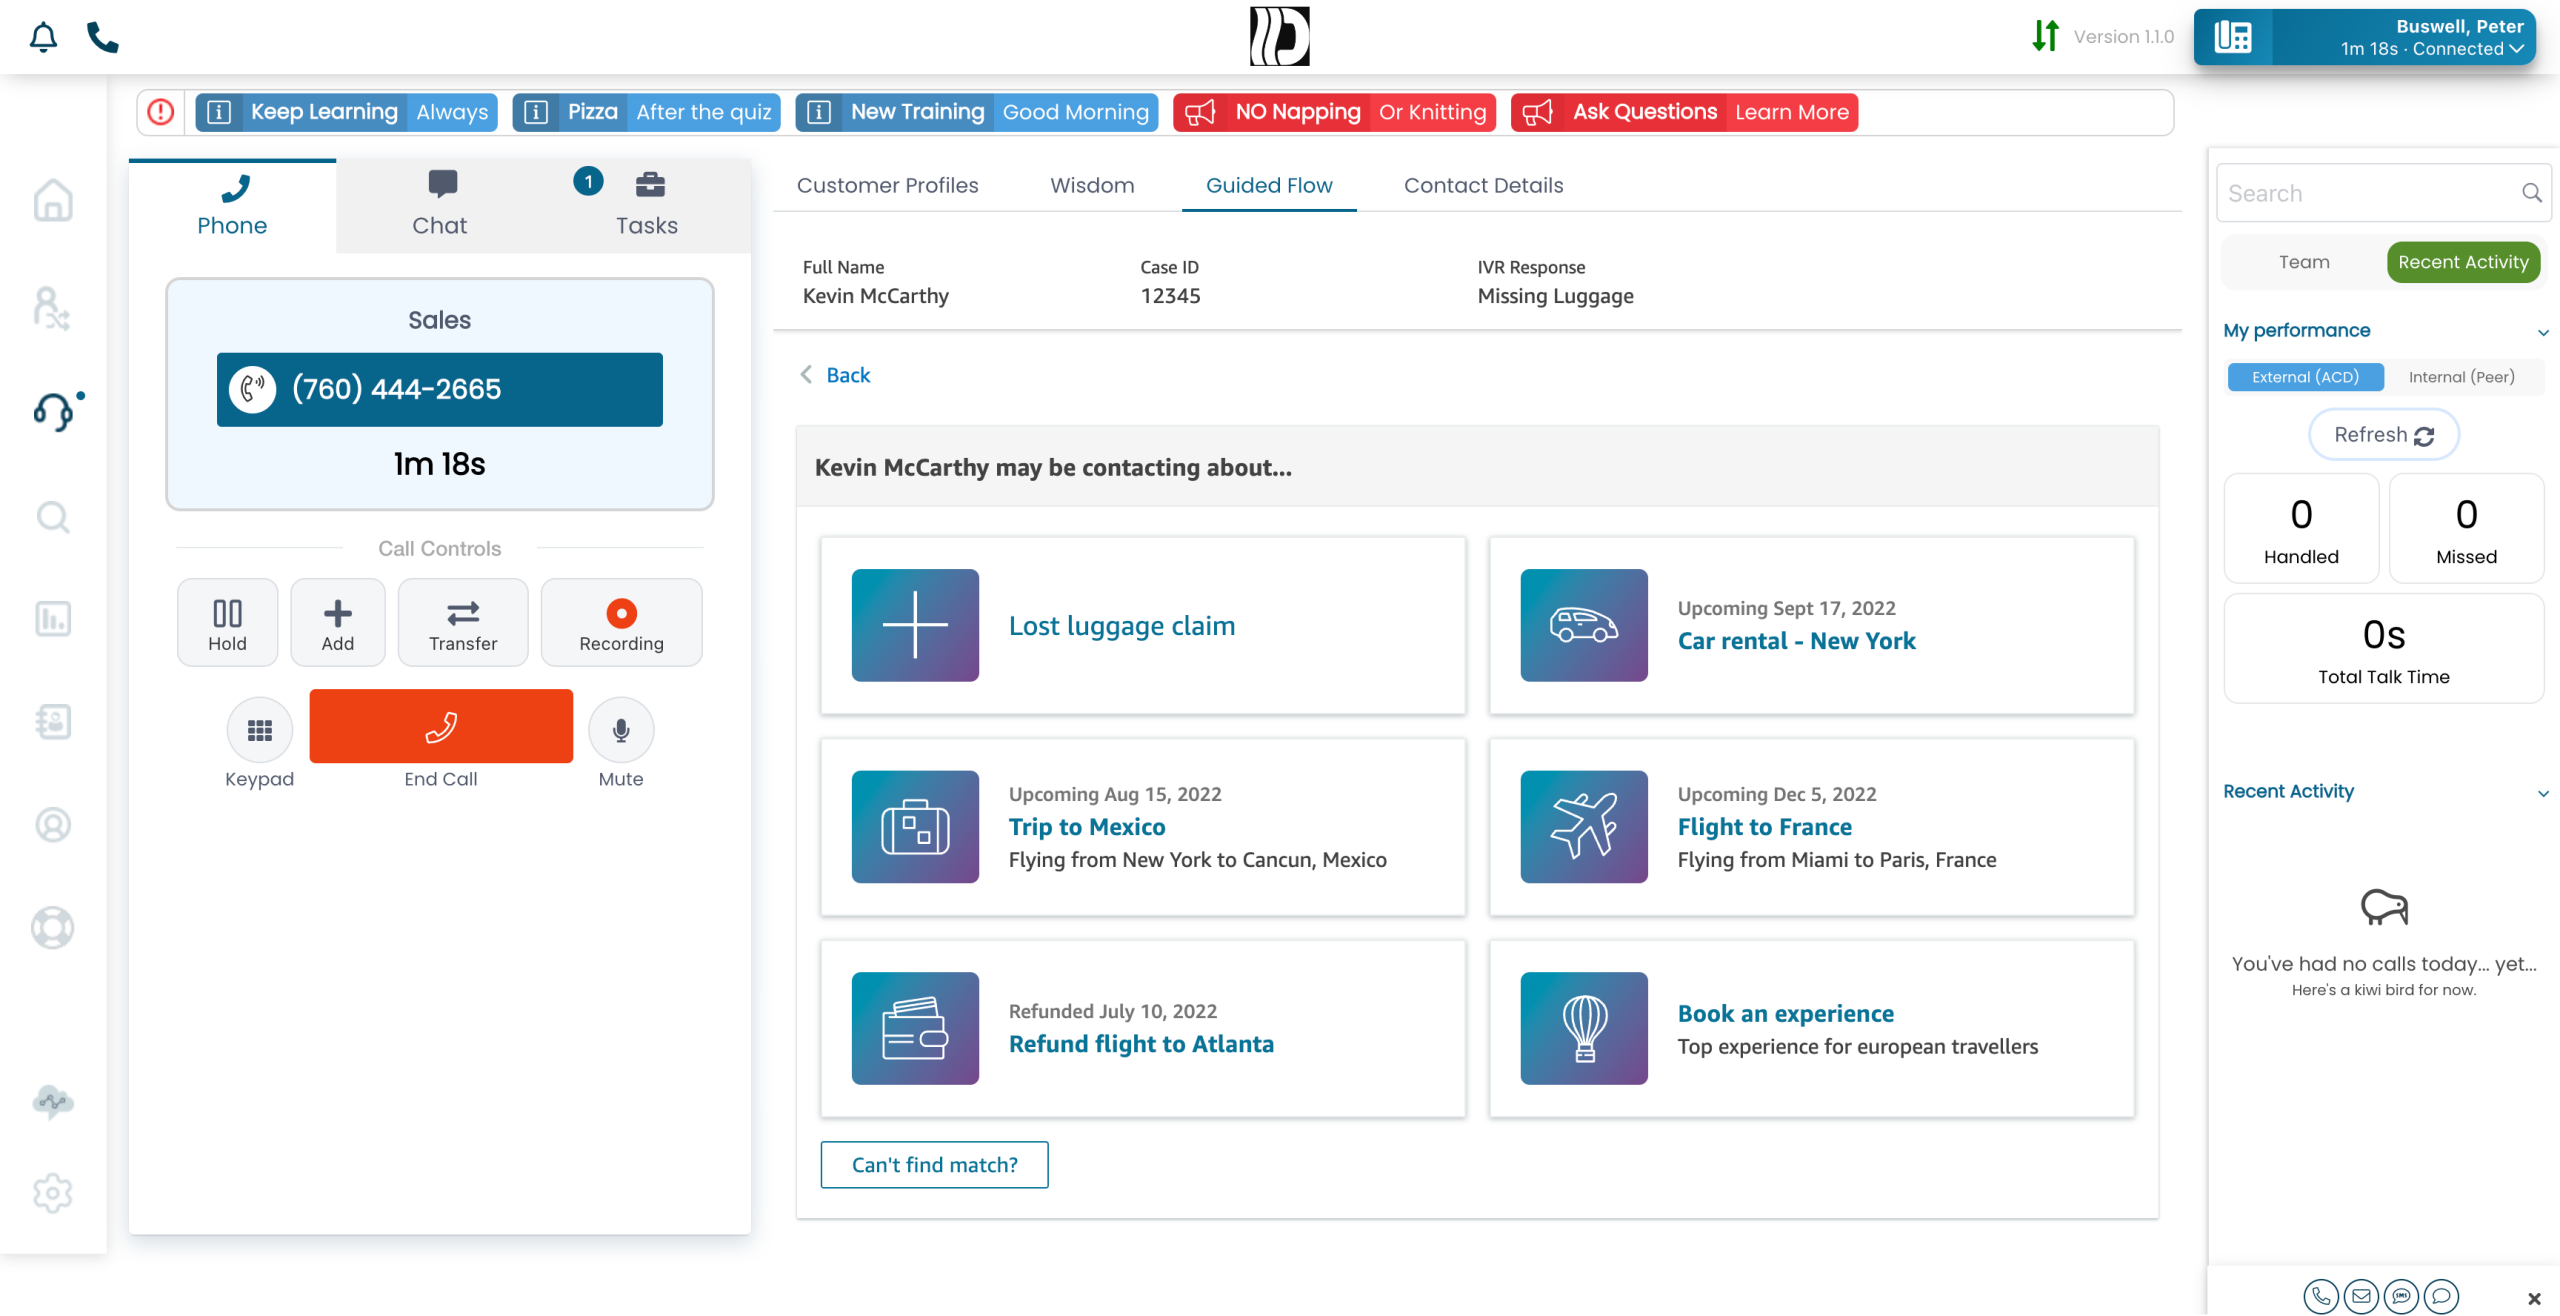Click the green data transfer arrows icon
2560x1316 pixels.
2046,36
